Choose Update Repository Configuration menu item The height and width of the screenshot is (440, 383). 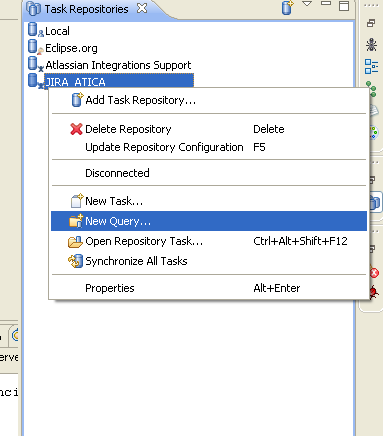point(209,147)
